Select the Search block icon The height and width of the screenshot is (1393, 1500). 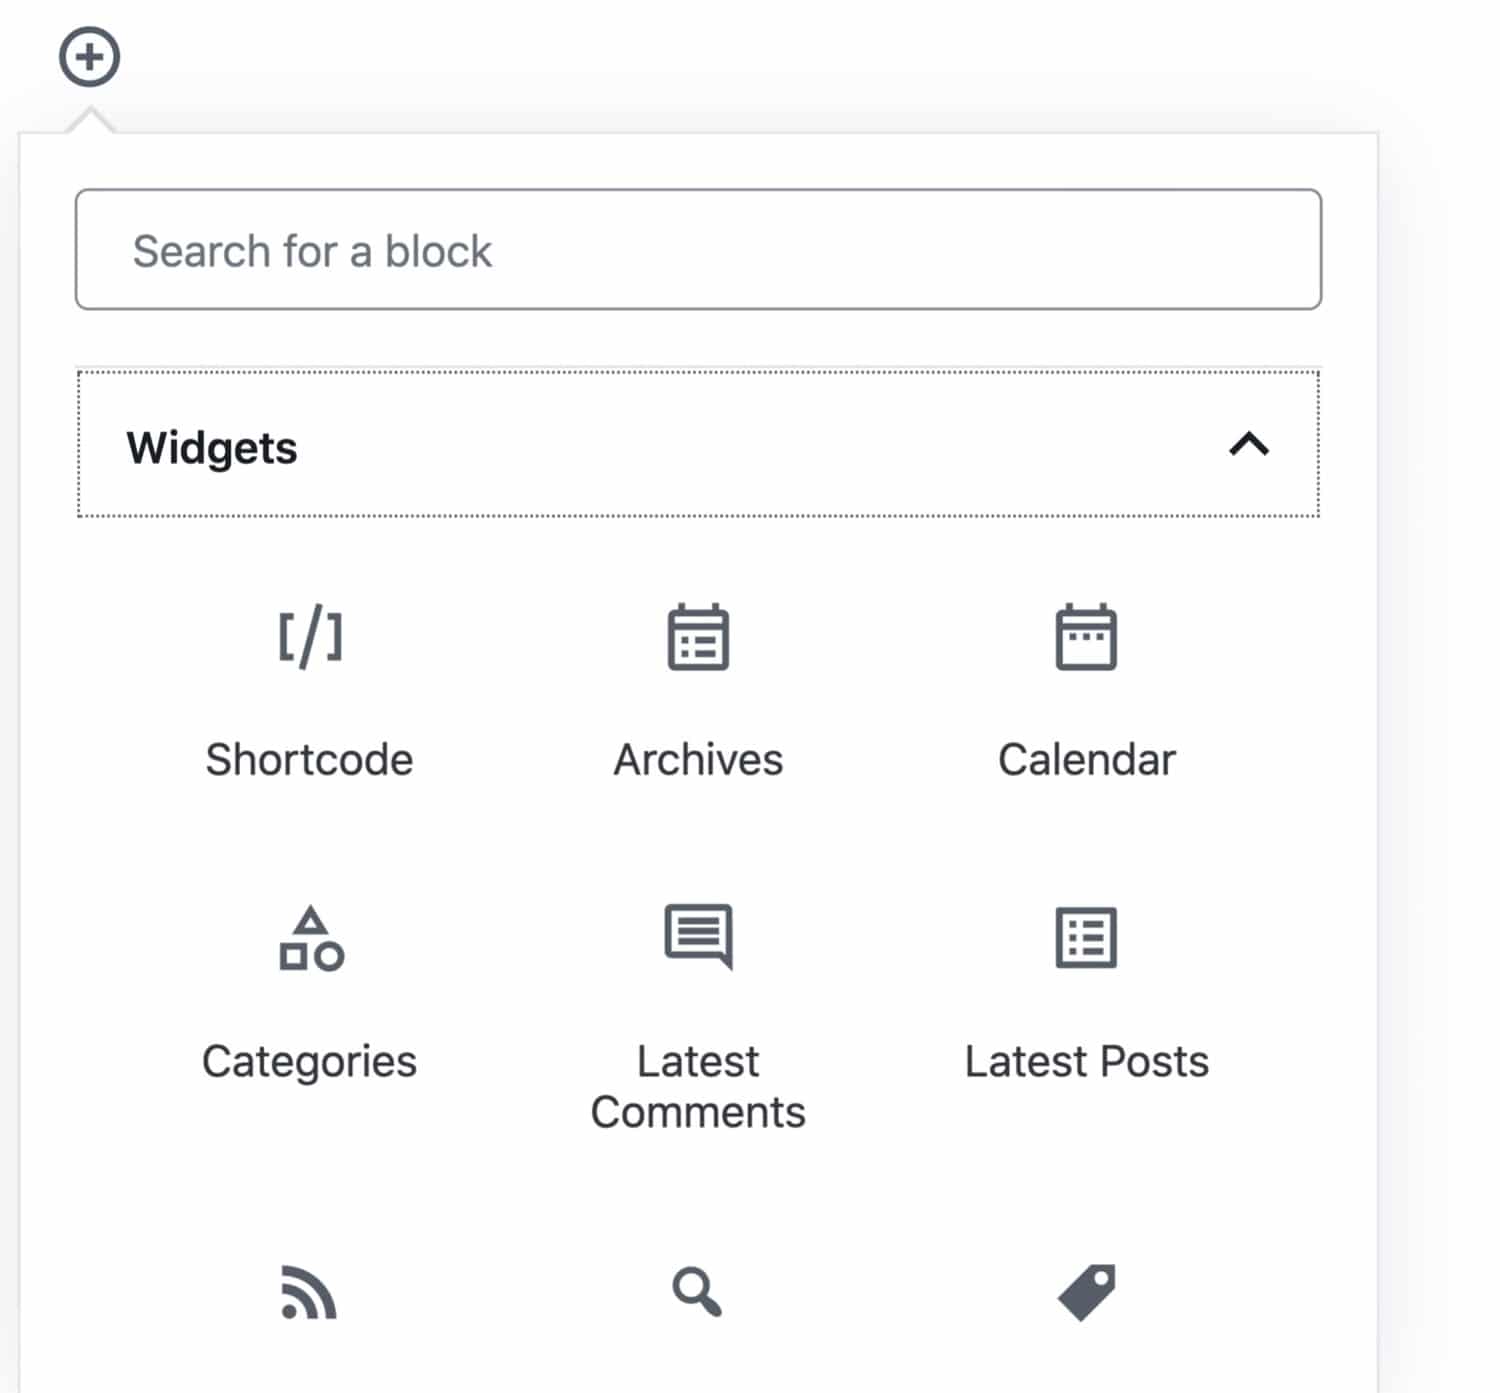(x=698, y=1293)
